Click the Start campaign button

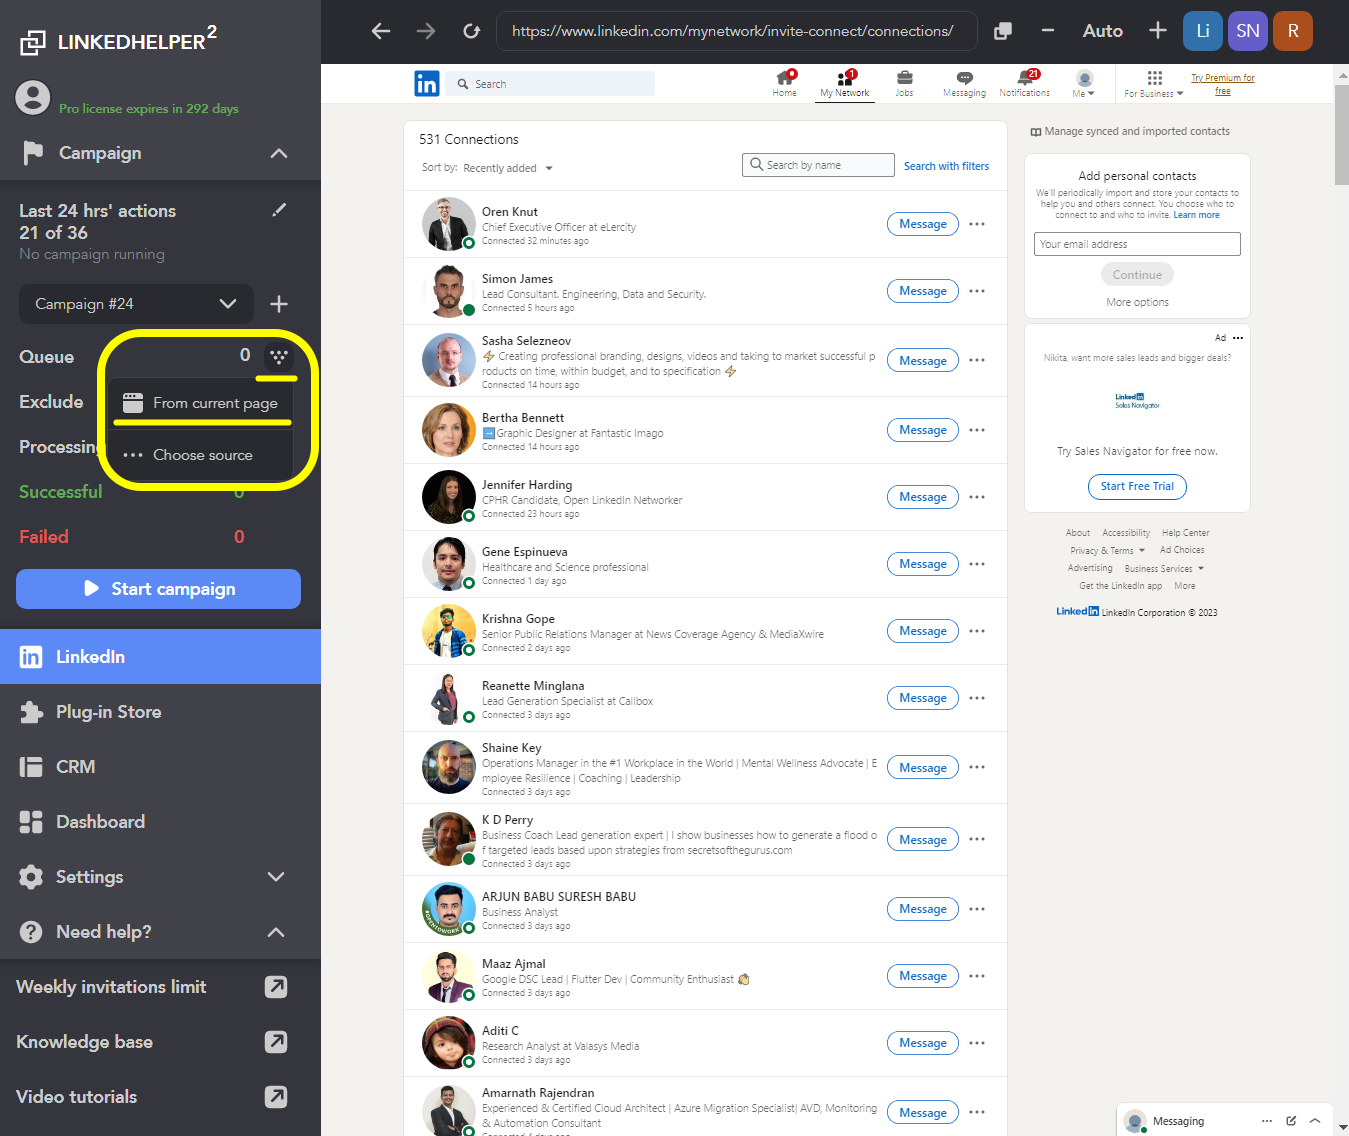point(158,589)
